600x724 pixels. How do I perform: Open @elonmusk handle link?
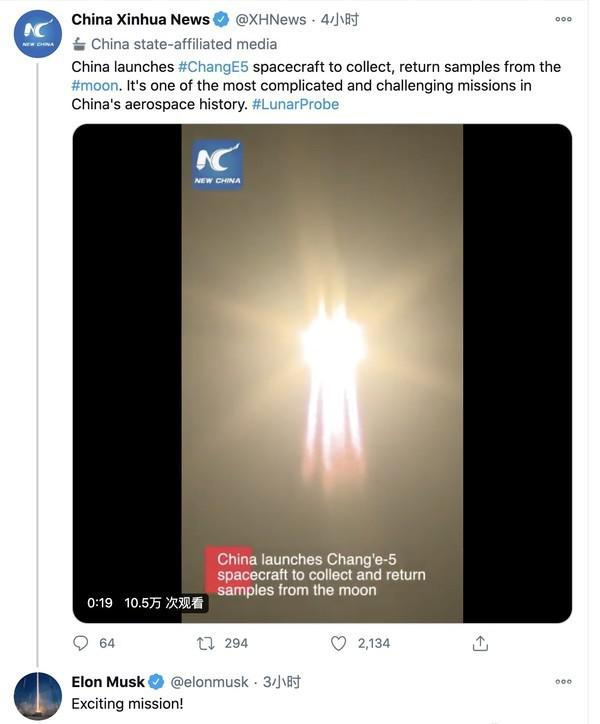pyautogui.click(x=208, y=682)
